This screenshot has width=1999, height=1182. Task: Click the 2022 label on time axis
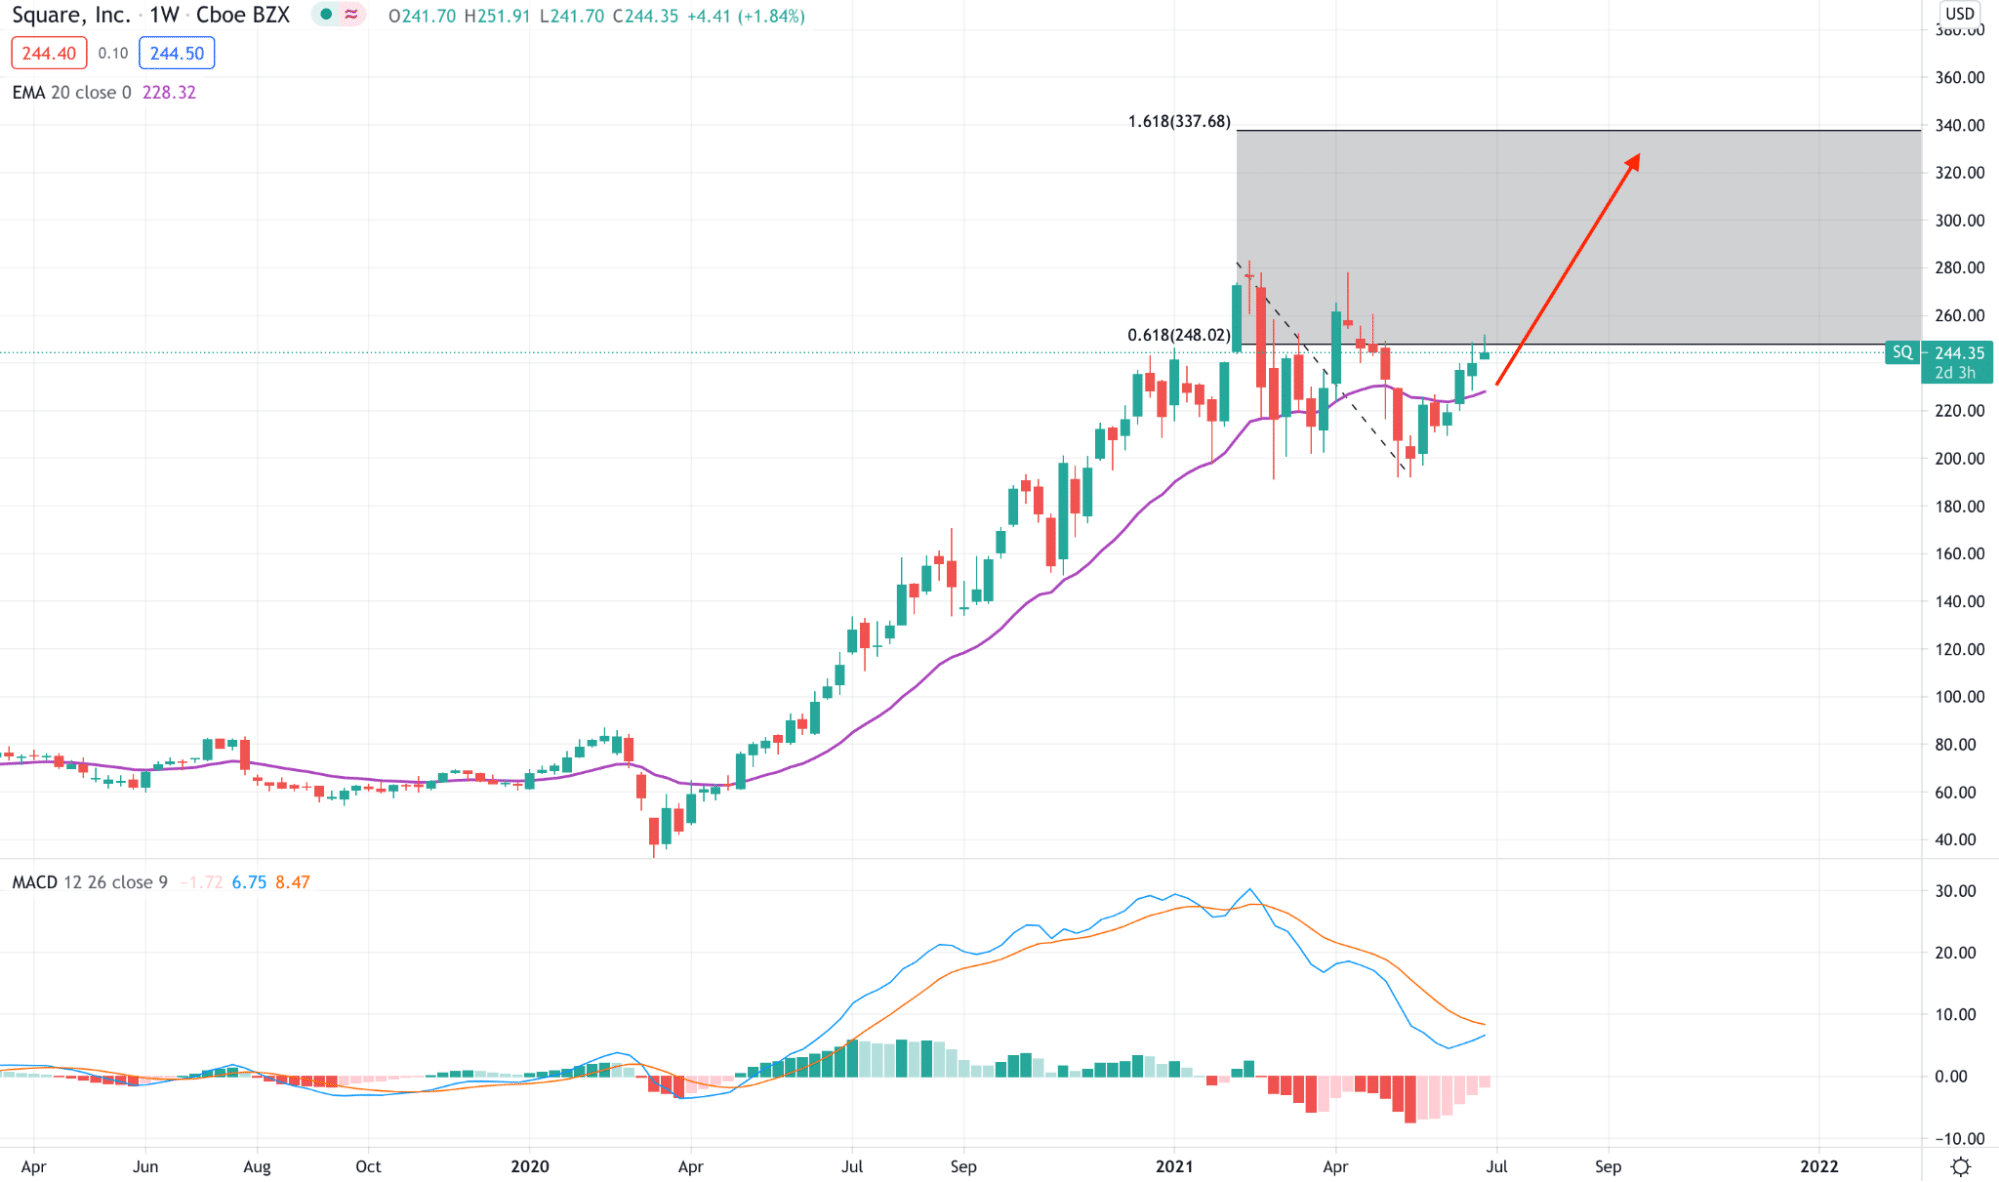point(1819,1166)
